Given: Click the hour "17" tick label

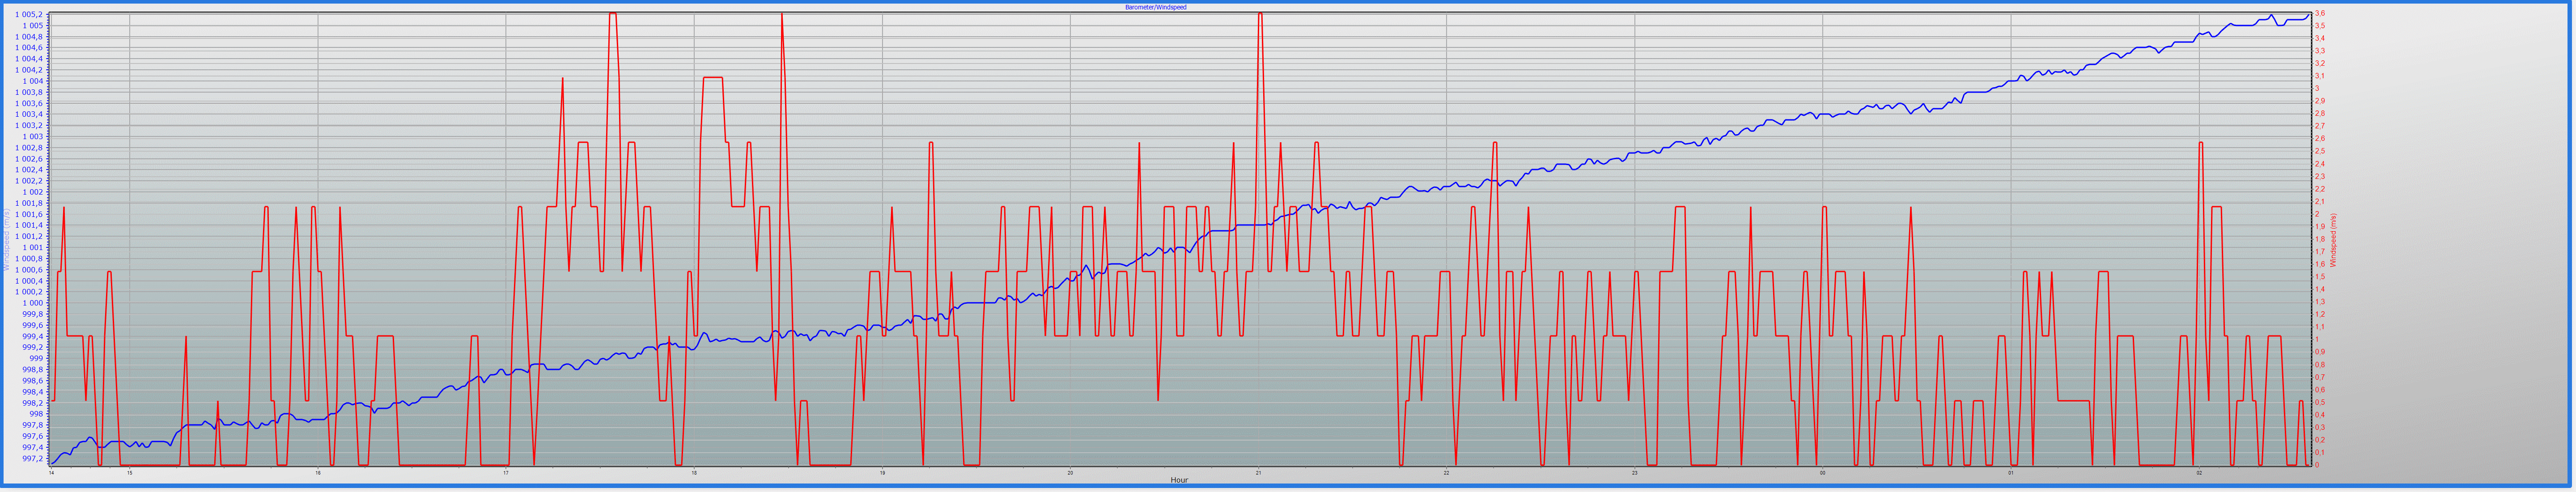Looking at the screenshot, I should point(505,473).
